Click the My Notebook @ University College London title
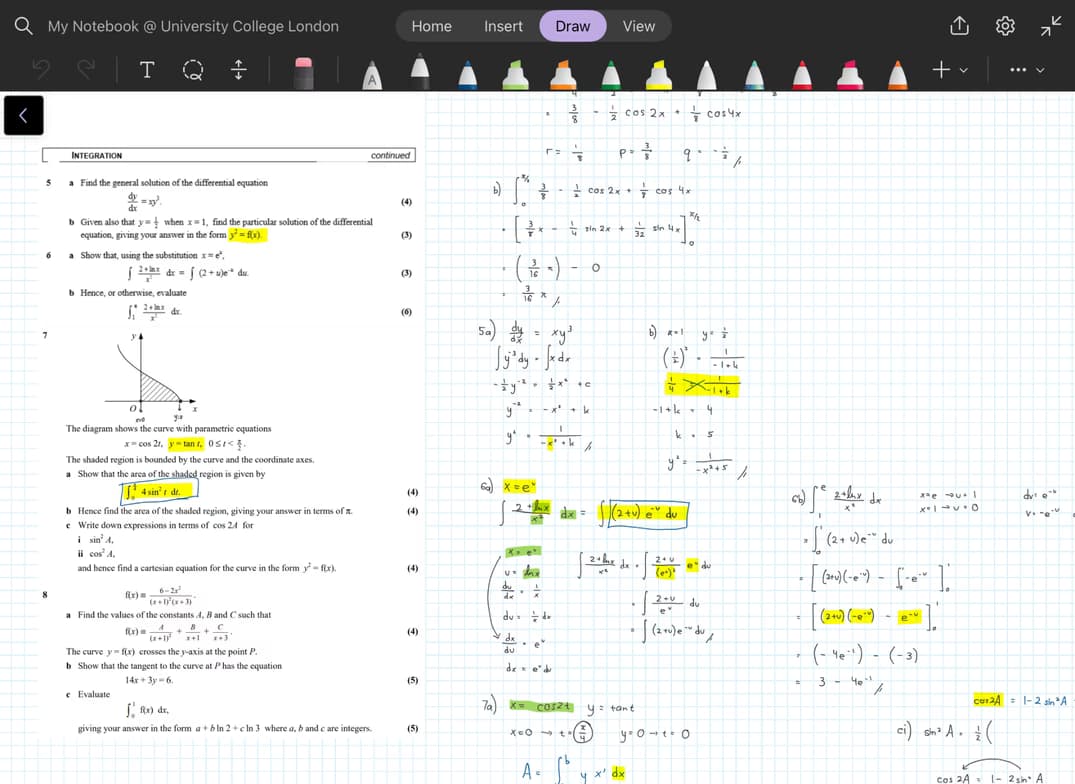Viewport: 1075px width, 784px height. 193,26
